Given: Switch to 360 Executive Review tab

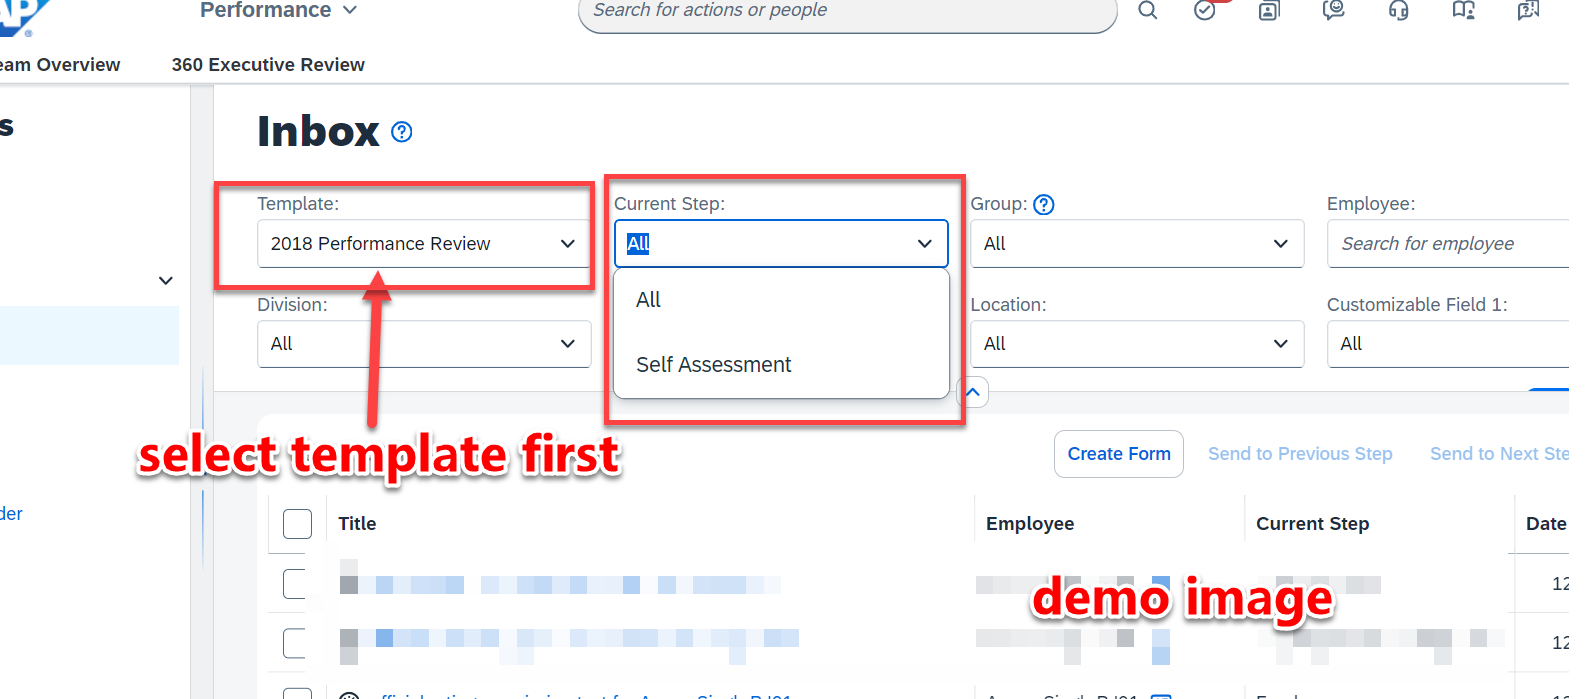Looking at the screenshot, I should click(x=268, y=65).
